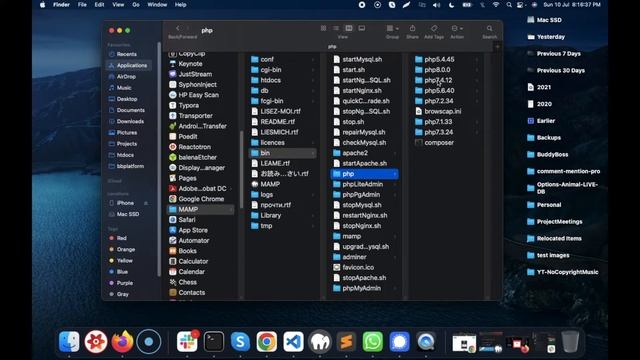The image size is (640, 360).
Task: Select the startMysql.sh file
Action: tap(362, 59)
